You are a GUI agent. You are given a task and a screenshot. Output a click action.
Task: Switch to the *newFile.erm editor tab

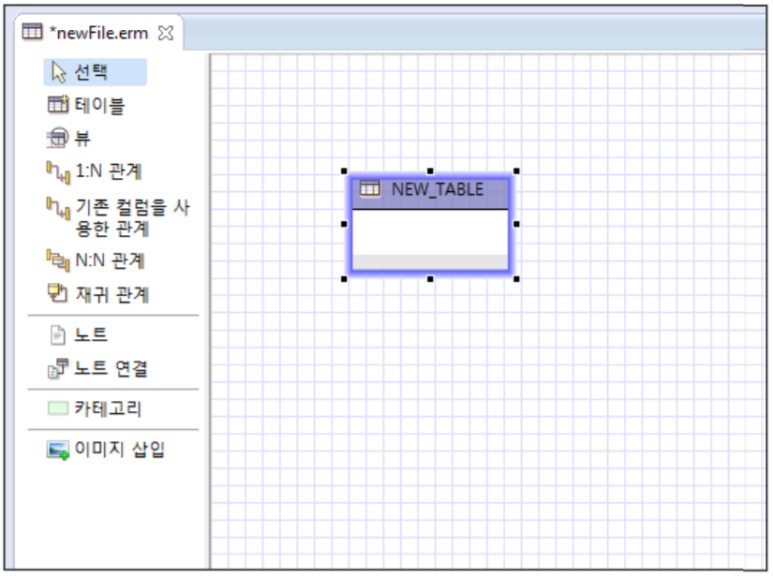pyautogui.click(x=98, y=33)
